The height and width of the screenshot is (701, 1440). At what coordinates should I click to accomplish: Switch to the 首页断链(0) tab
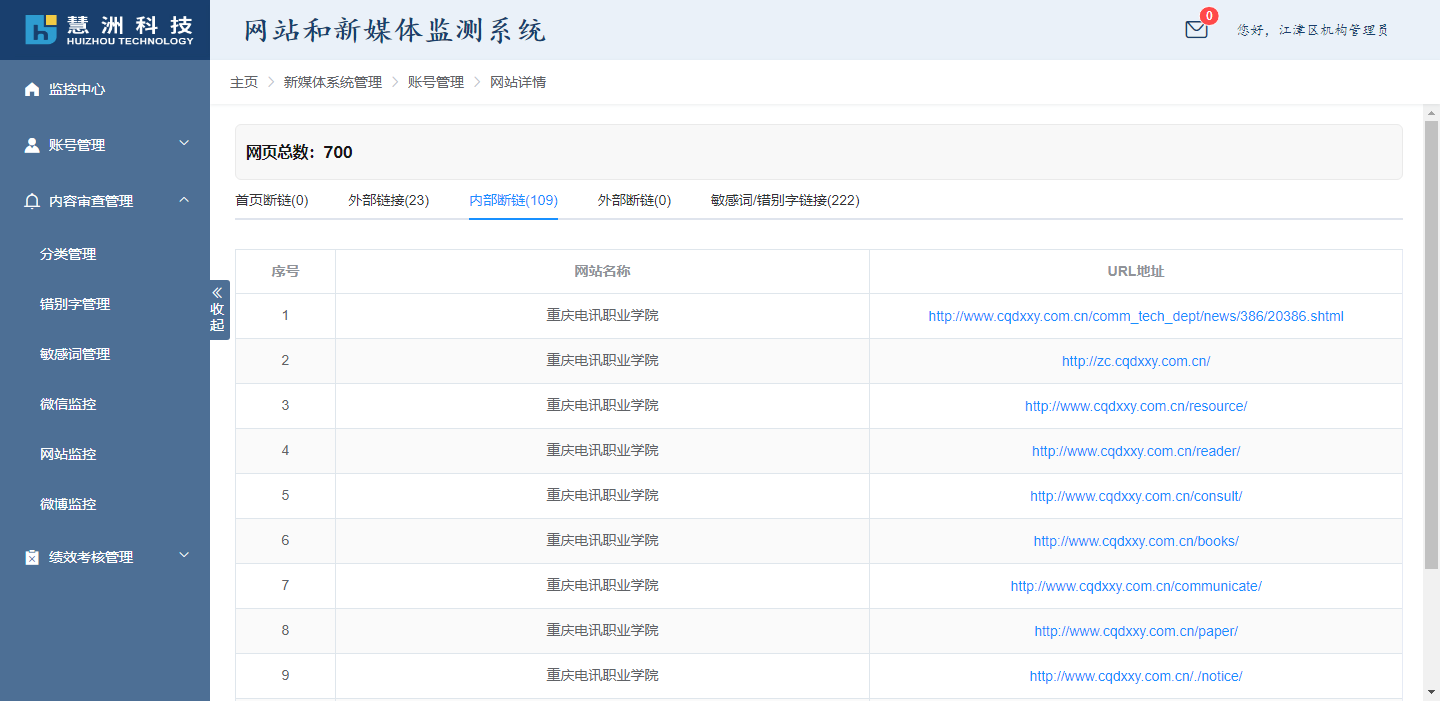(272, 200)
